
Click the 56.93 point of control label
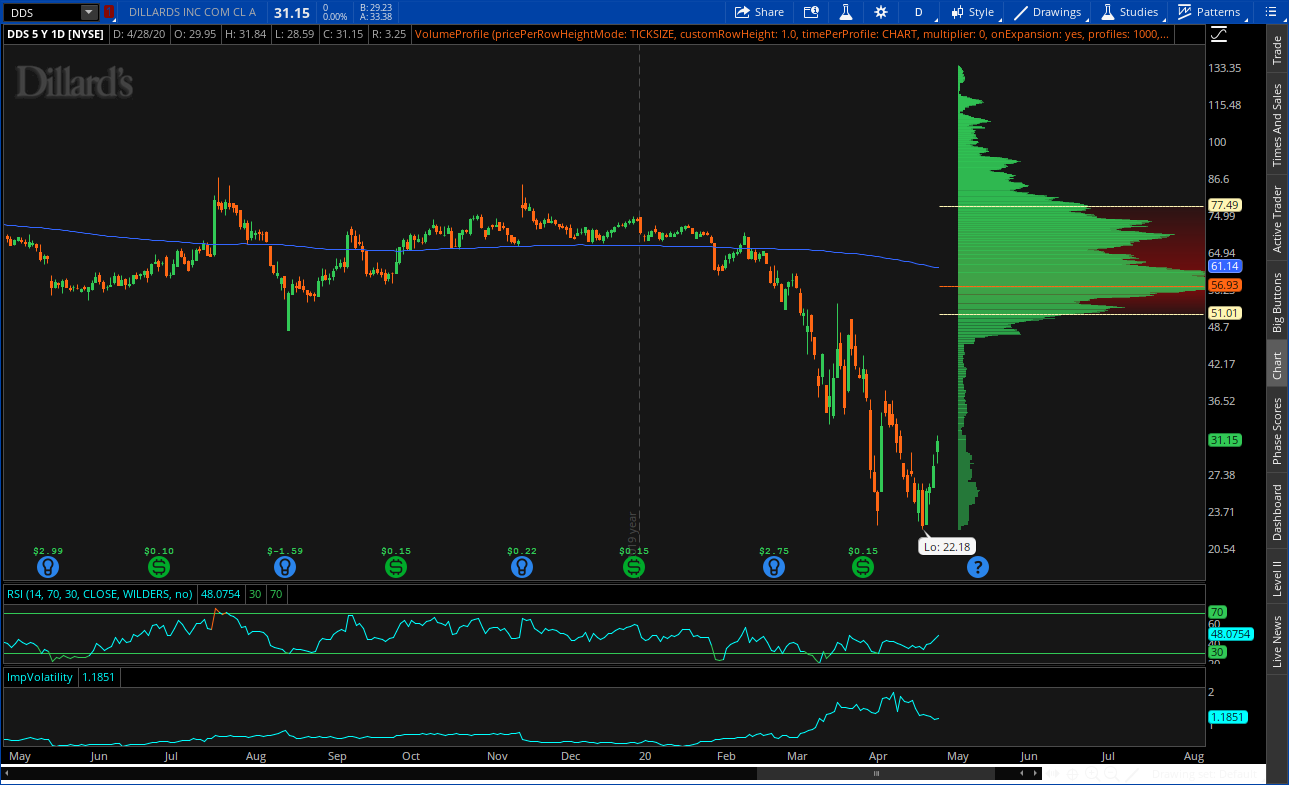tap(1224, 285)
